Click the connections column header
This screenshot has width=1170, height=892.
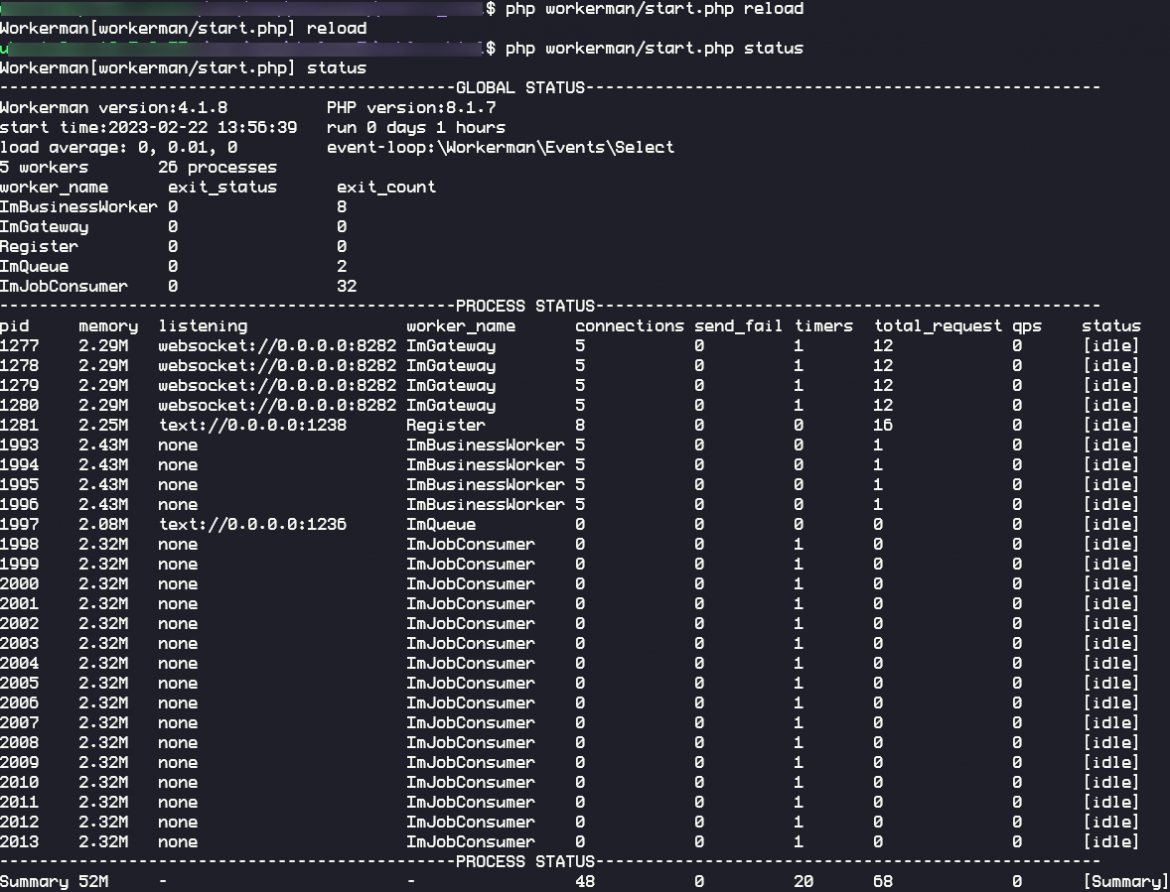pos(629,326)
